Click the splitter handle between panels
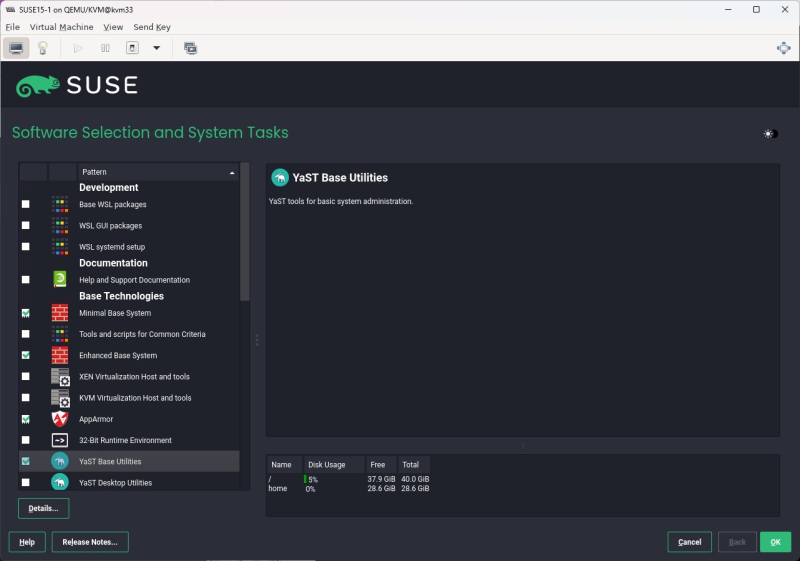800x561 pixels. tap(257, 340)
